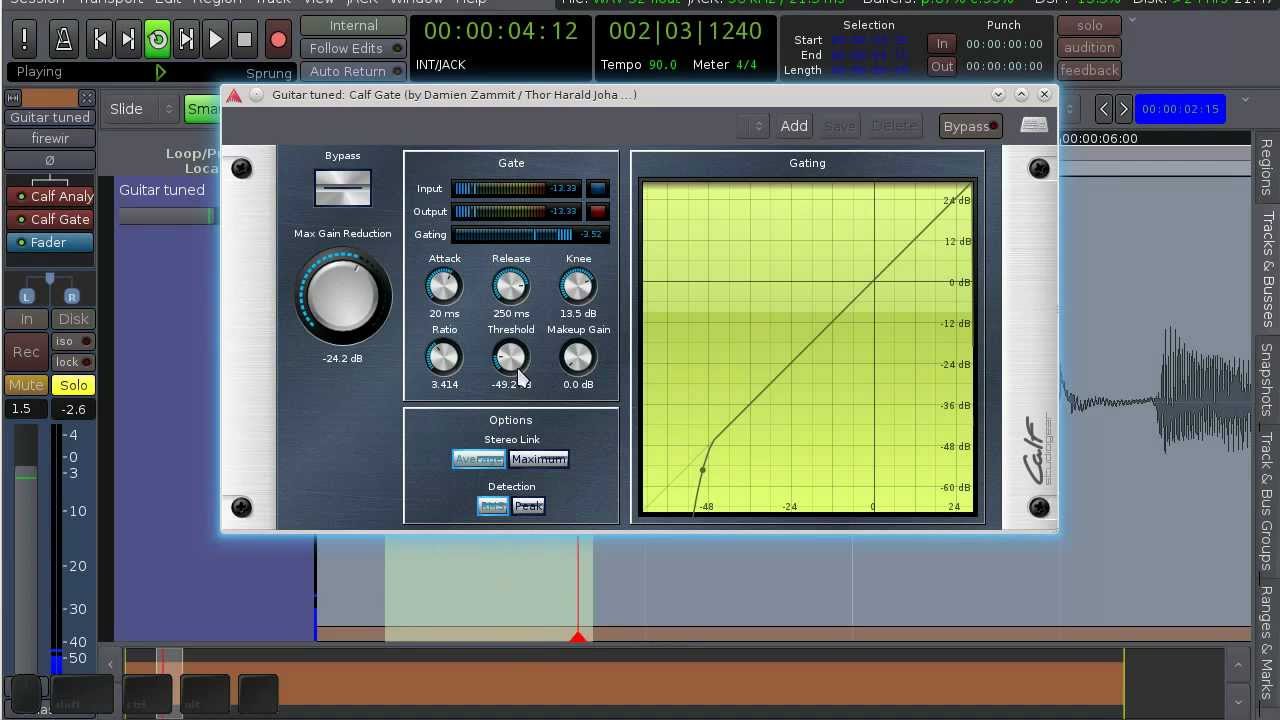Mute the Guitar tuned track
Viewport: 1280px width, 720px height.
26,385
